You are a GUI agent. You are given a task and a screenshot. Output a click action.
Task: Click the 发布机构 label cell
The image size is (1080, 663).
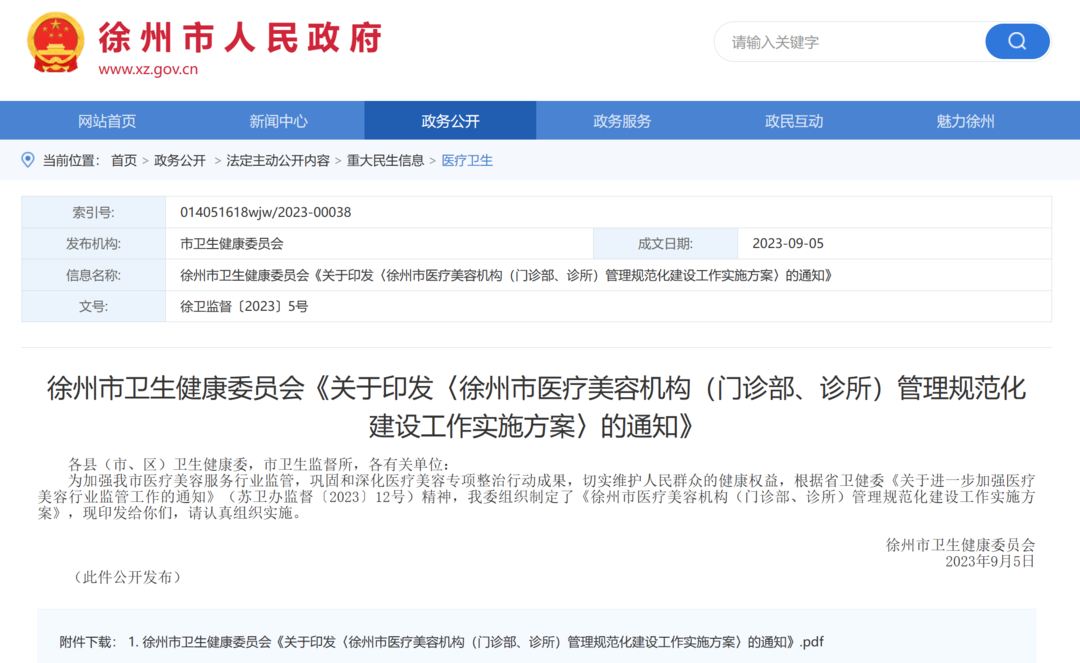pos(94,244)
